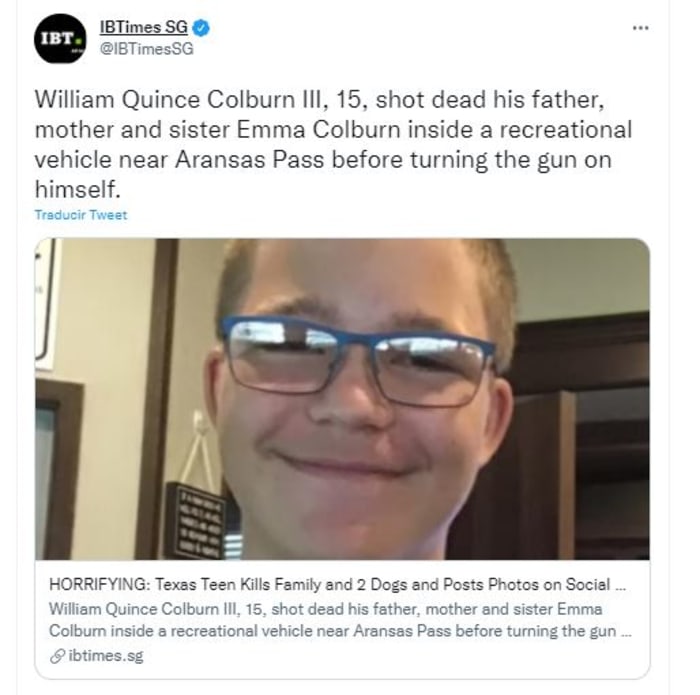Open the three-dot more options menu
Screen dimensions: 700x695
click(x=640, y=28)
